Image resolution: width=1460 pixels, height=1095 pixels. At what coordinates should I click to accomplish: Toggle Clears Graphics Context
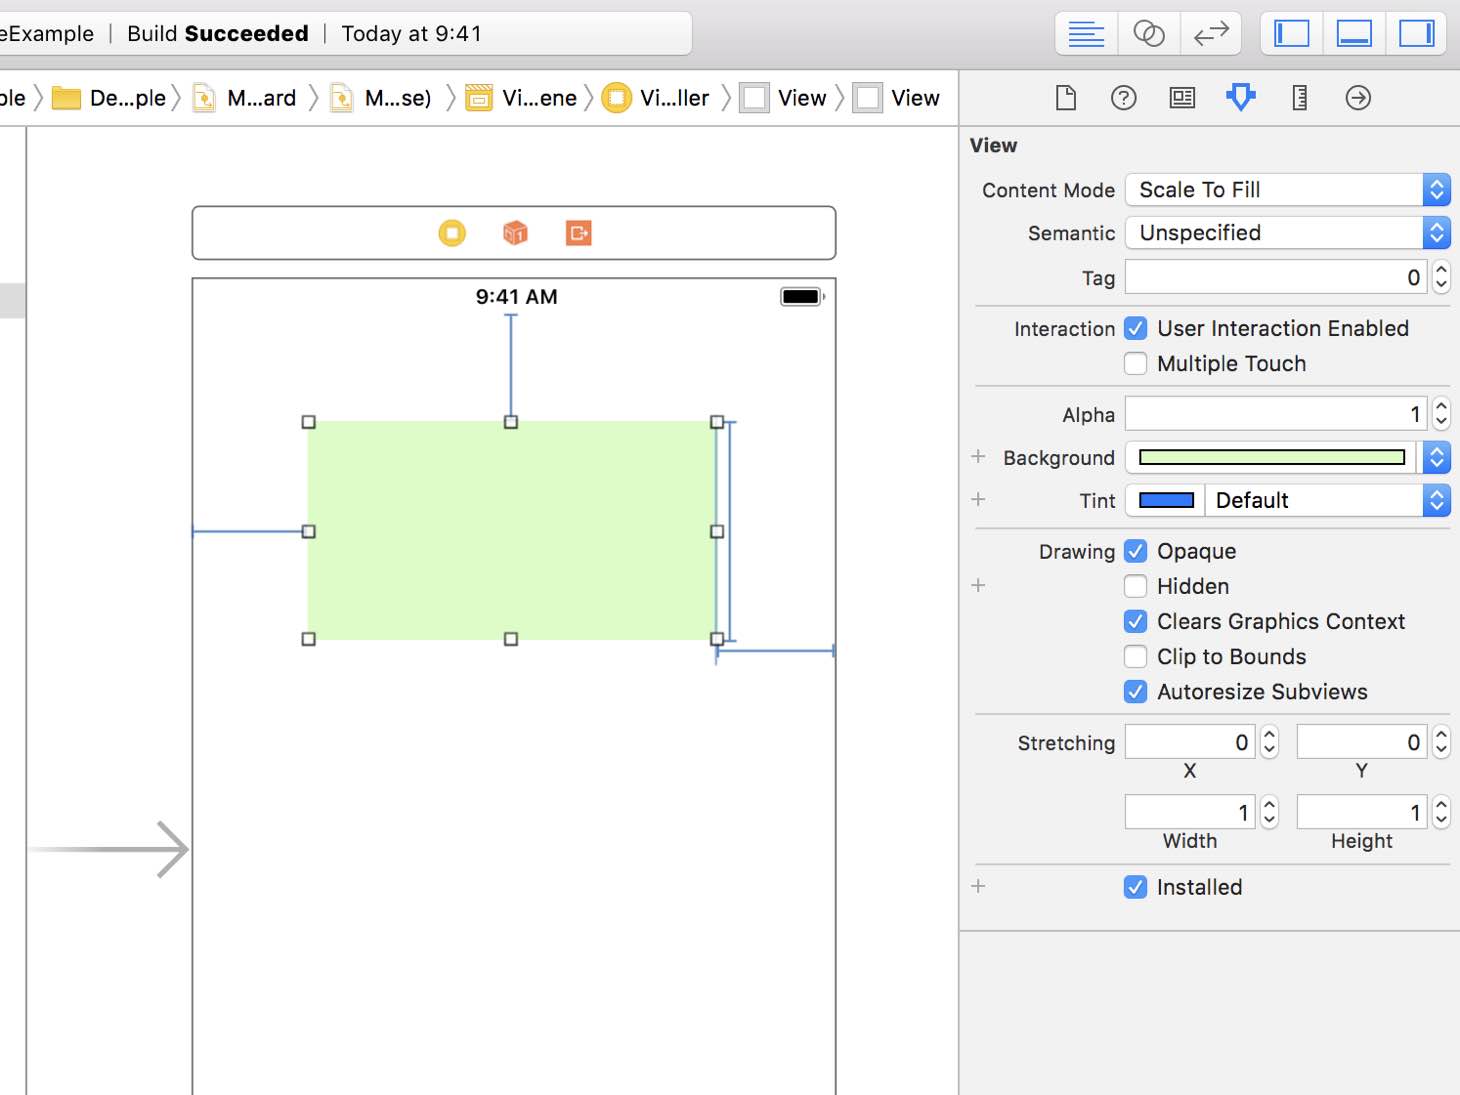(1136, 621)
